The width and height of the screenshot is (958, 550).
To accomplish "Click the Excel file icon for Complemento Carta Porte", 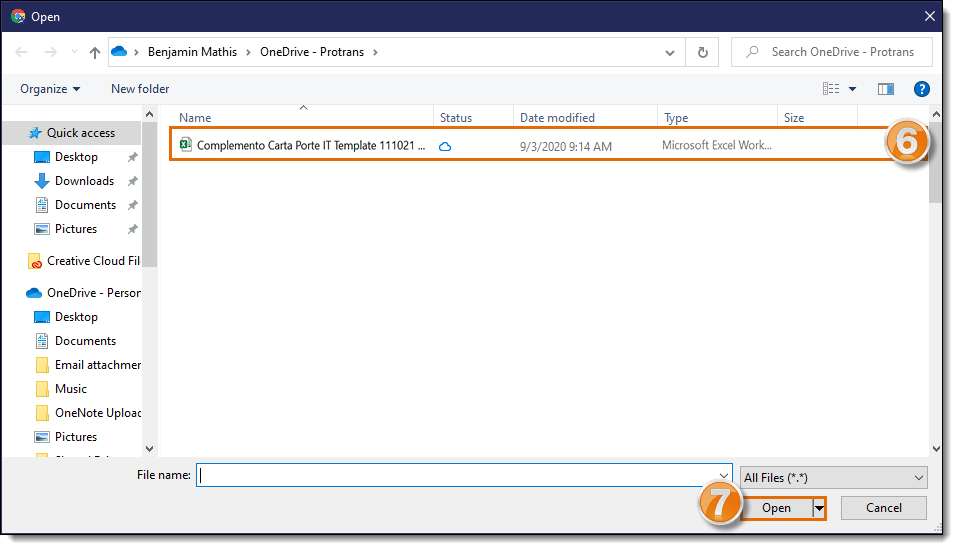I will click(185, 145).
